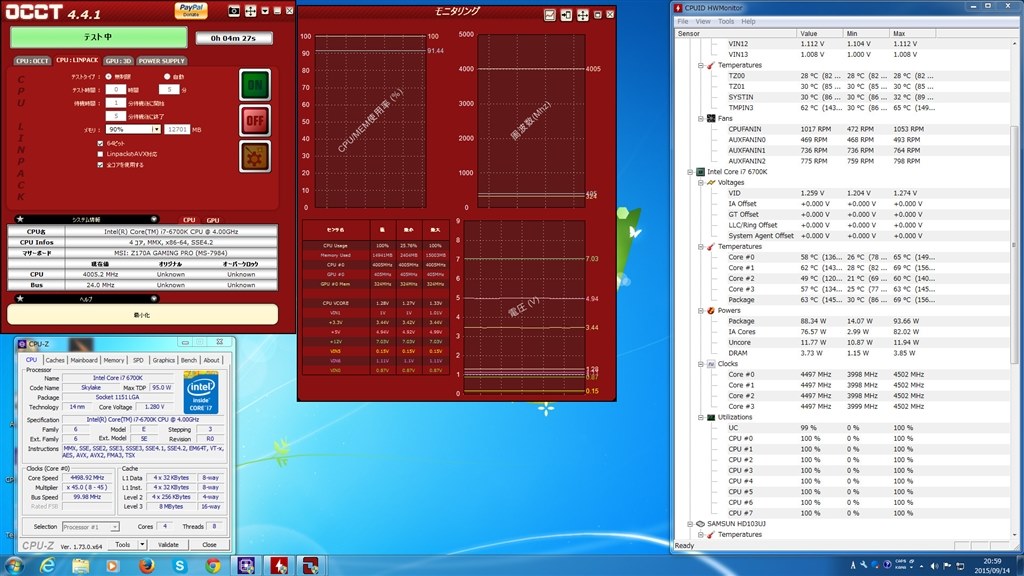Screen dimensions: 1024x576
Task: Collapse the Utilizations node in HWMonitor
Action: click(x=701, y=417)
